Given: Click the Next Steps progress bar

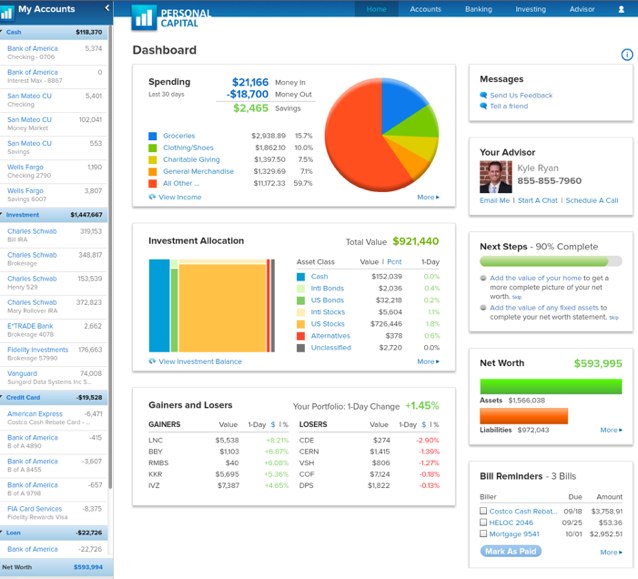Looking at the screenshot, I should click(x=551, y=261).
